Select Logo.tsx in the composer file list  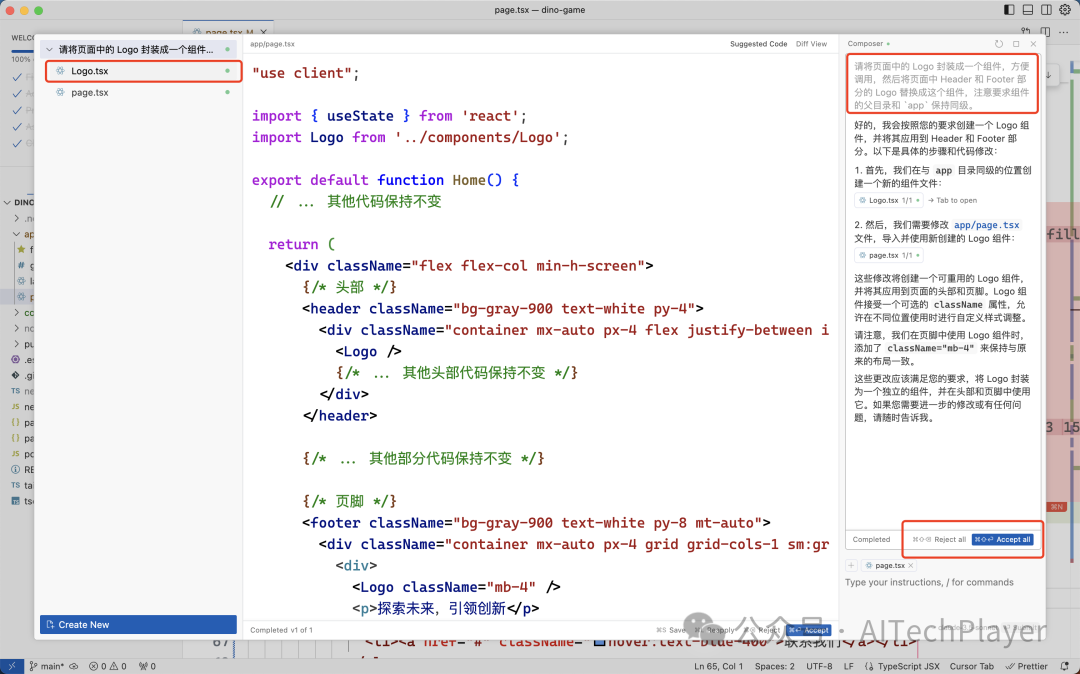pyautogui.click(x=90, y=71)
